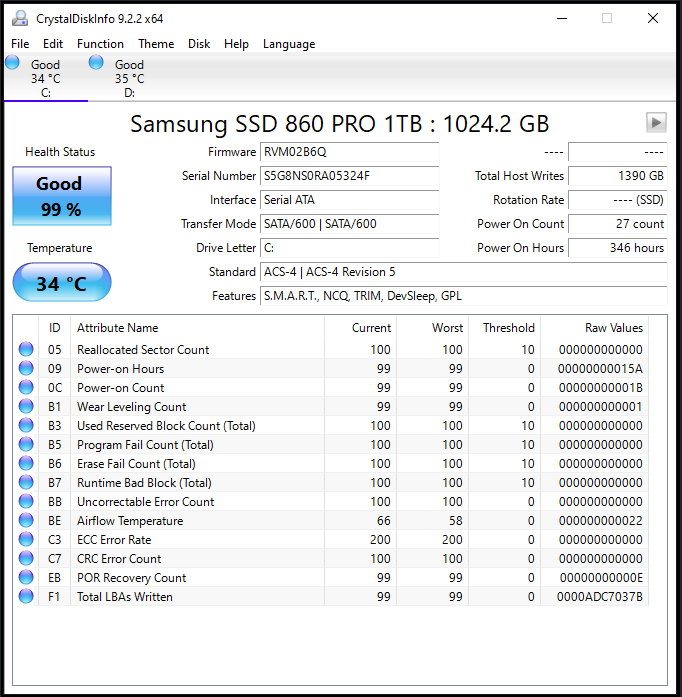Screen dimensions: 682x697
Task: Open the Theme menu
Action: point(156,44)
